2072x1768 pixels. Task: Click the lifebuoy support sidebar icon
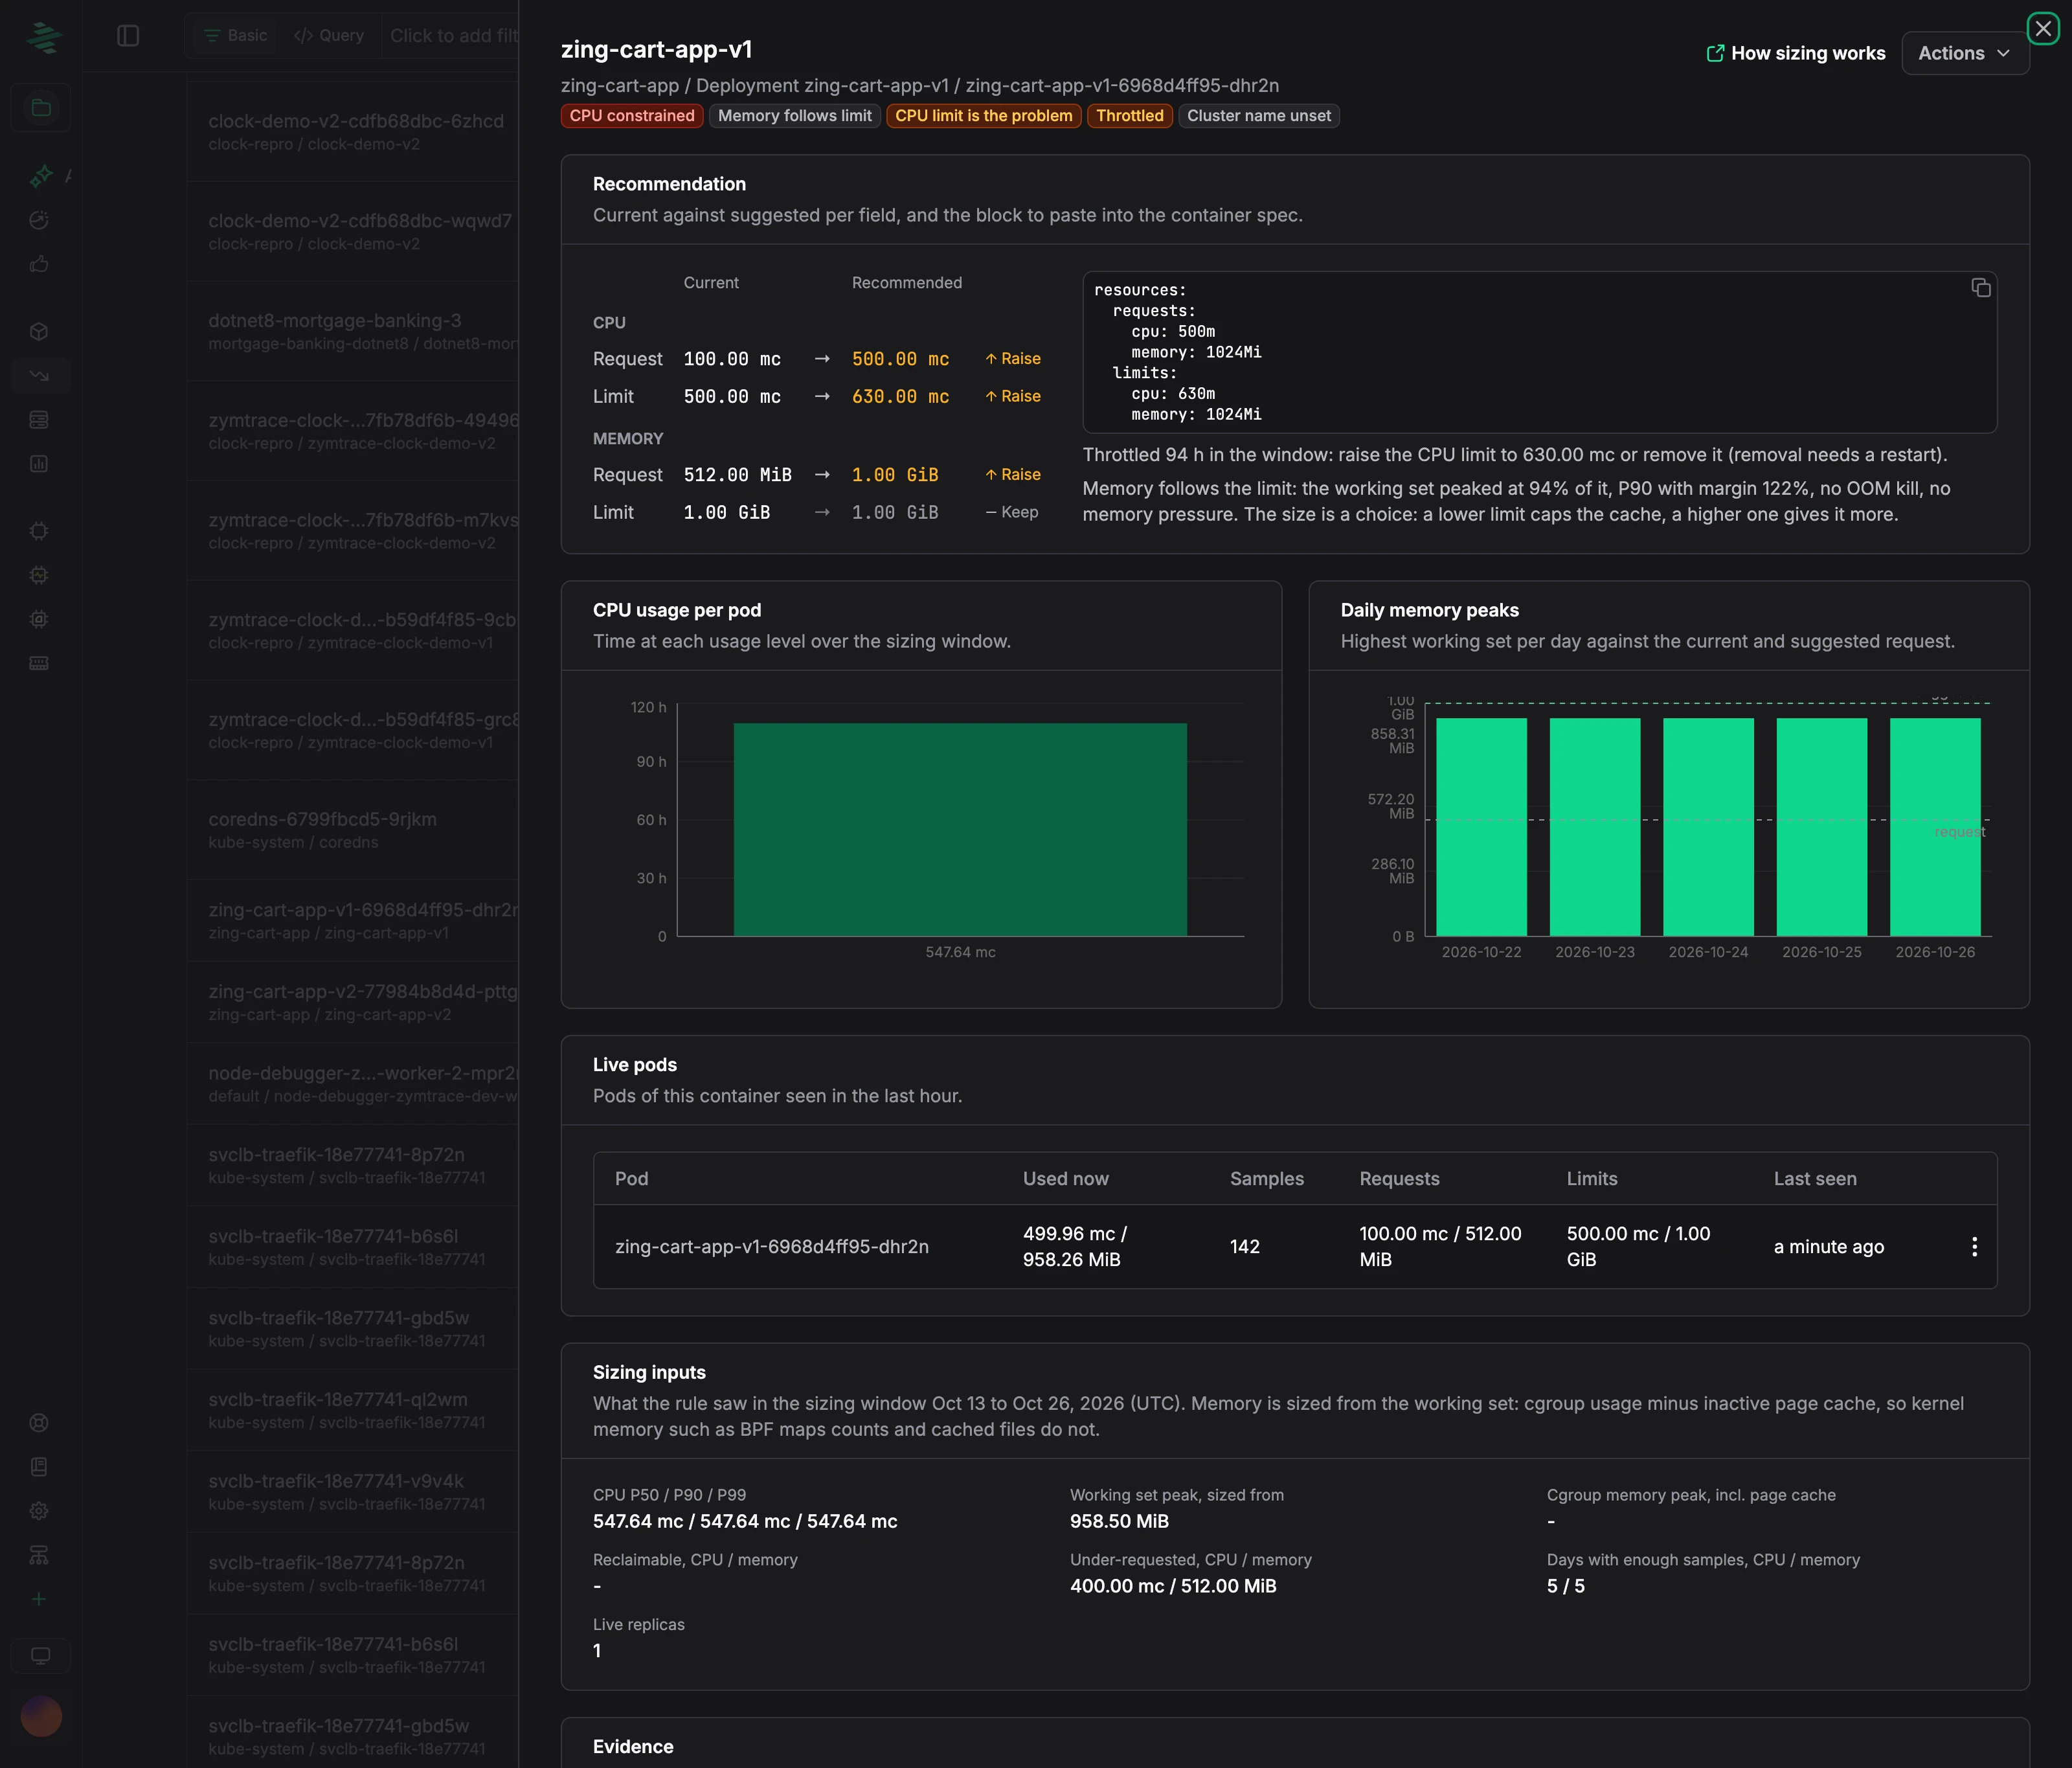pyautogui.click(x=39, y=1423)
